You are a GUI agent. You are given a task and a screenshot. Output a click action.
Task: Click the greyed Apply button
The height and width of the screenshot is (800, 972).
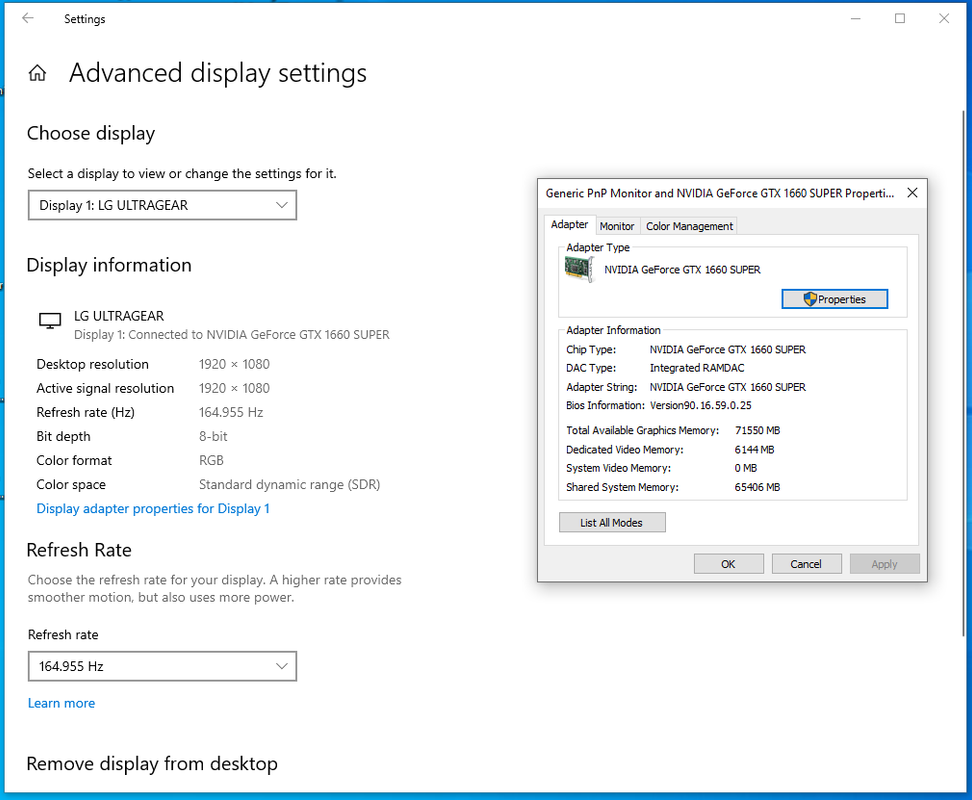(884, 564)
